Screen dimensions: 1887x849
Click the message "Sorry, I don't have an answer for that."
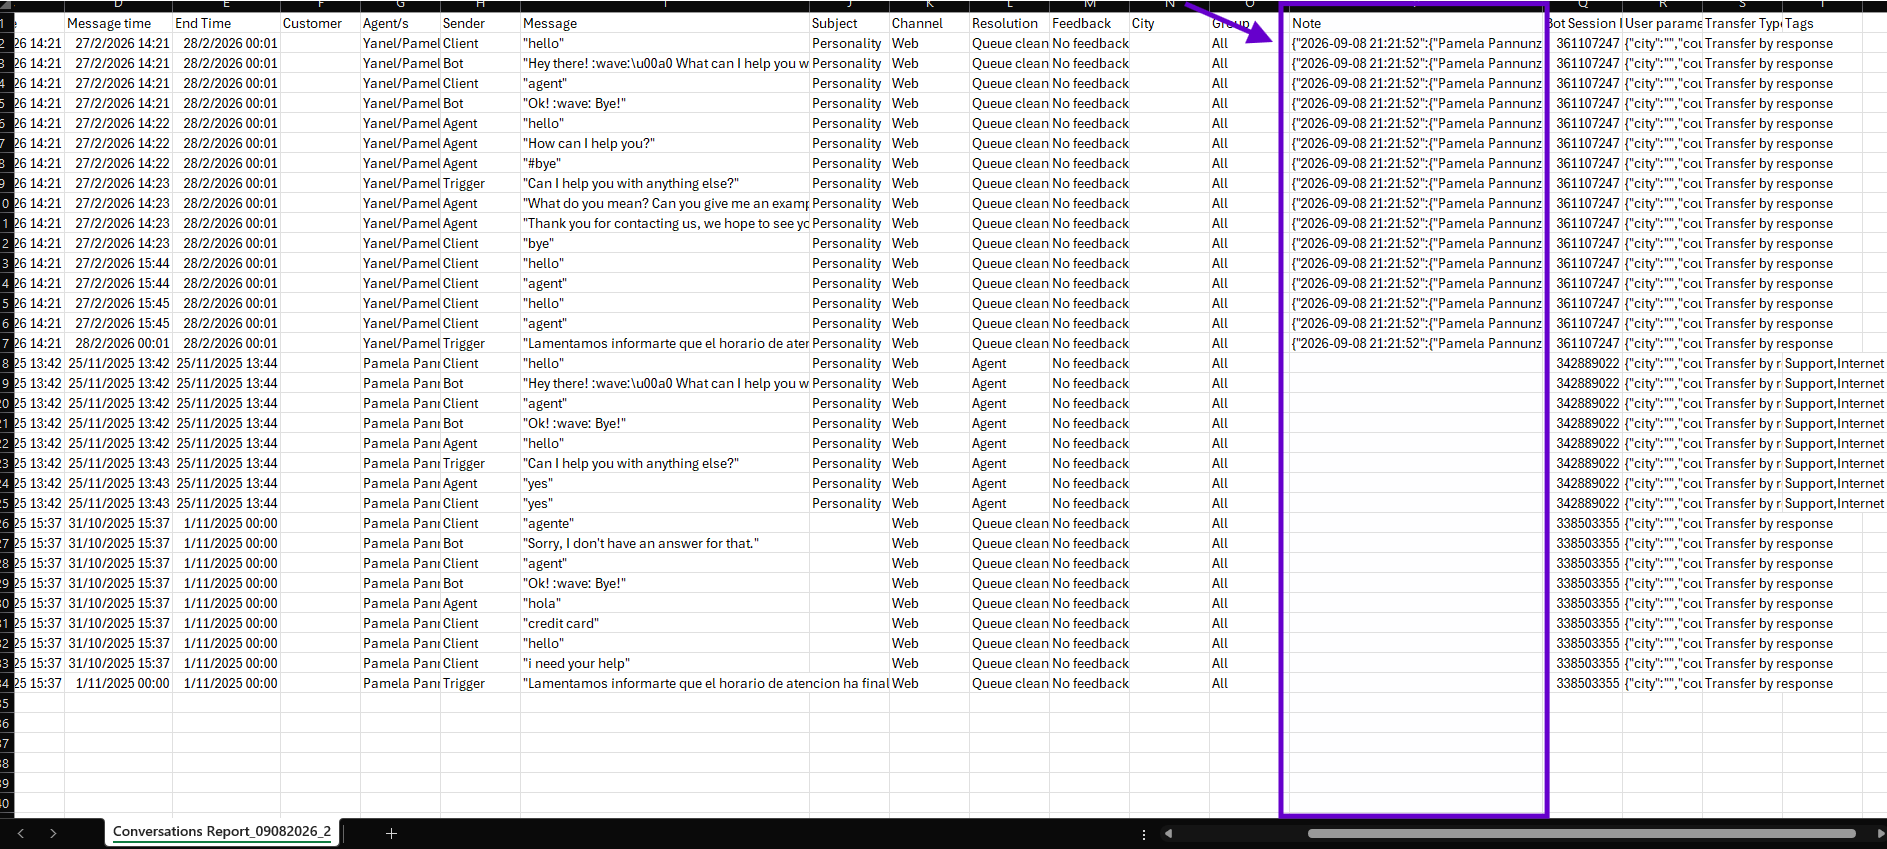tap(665, 543)
